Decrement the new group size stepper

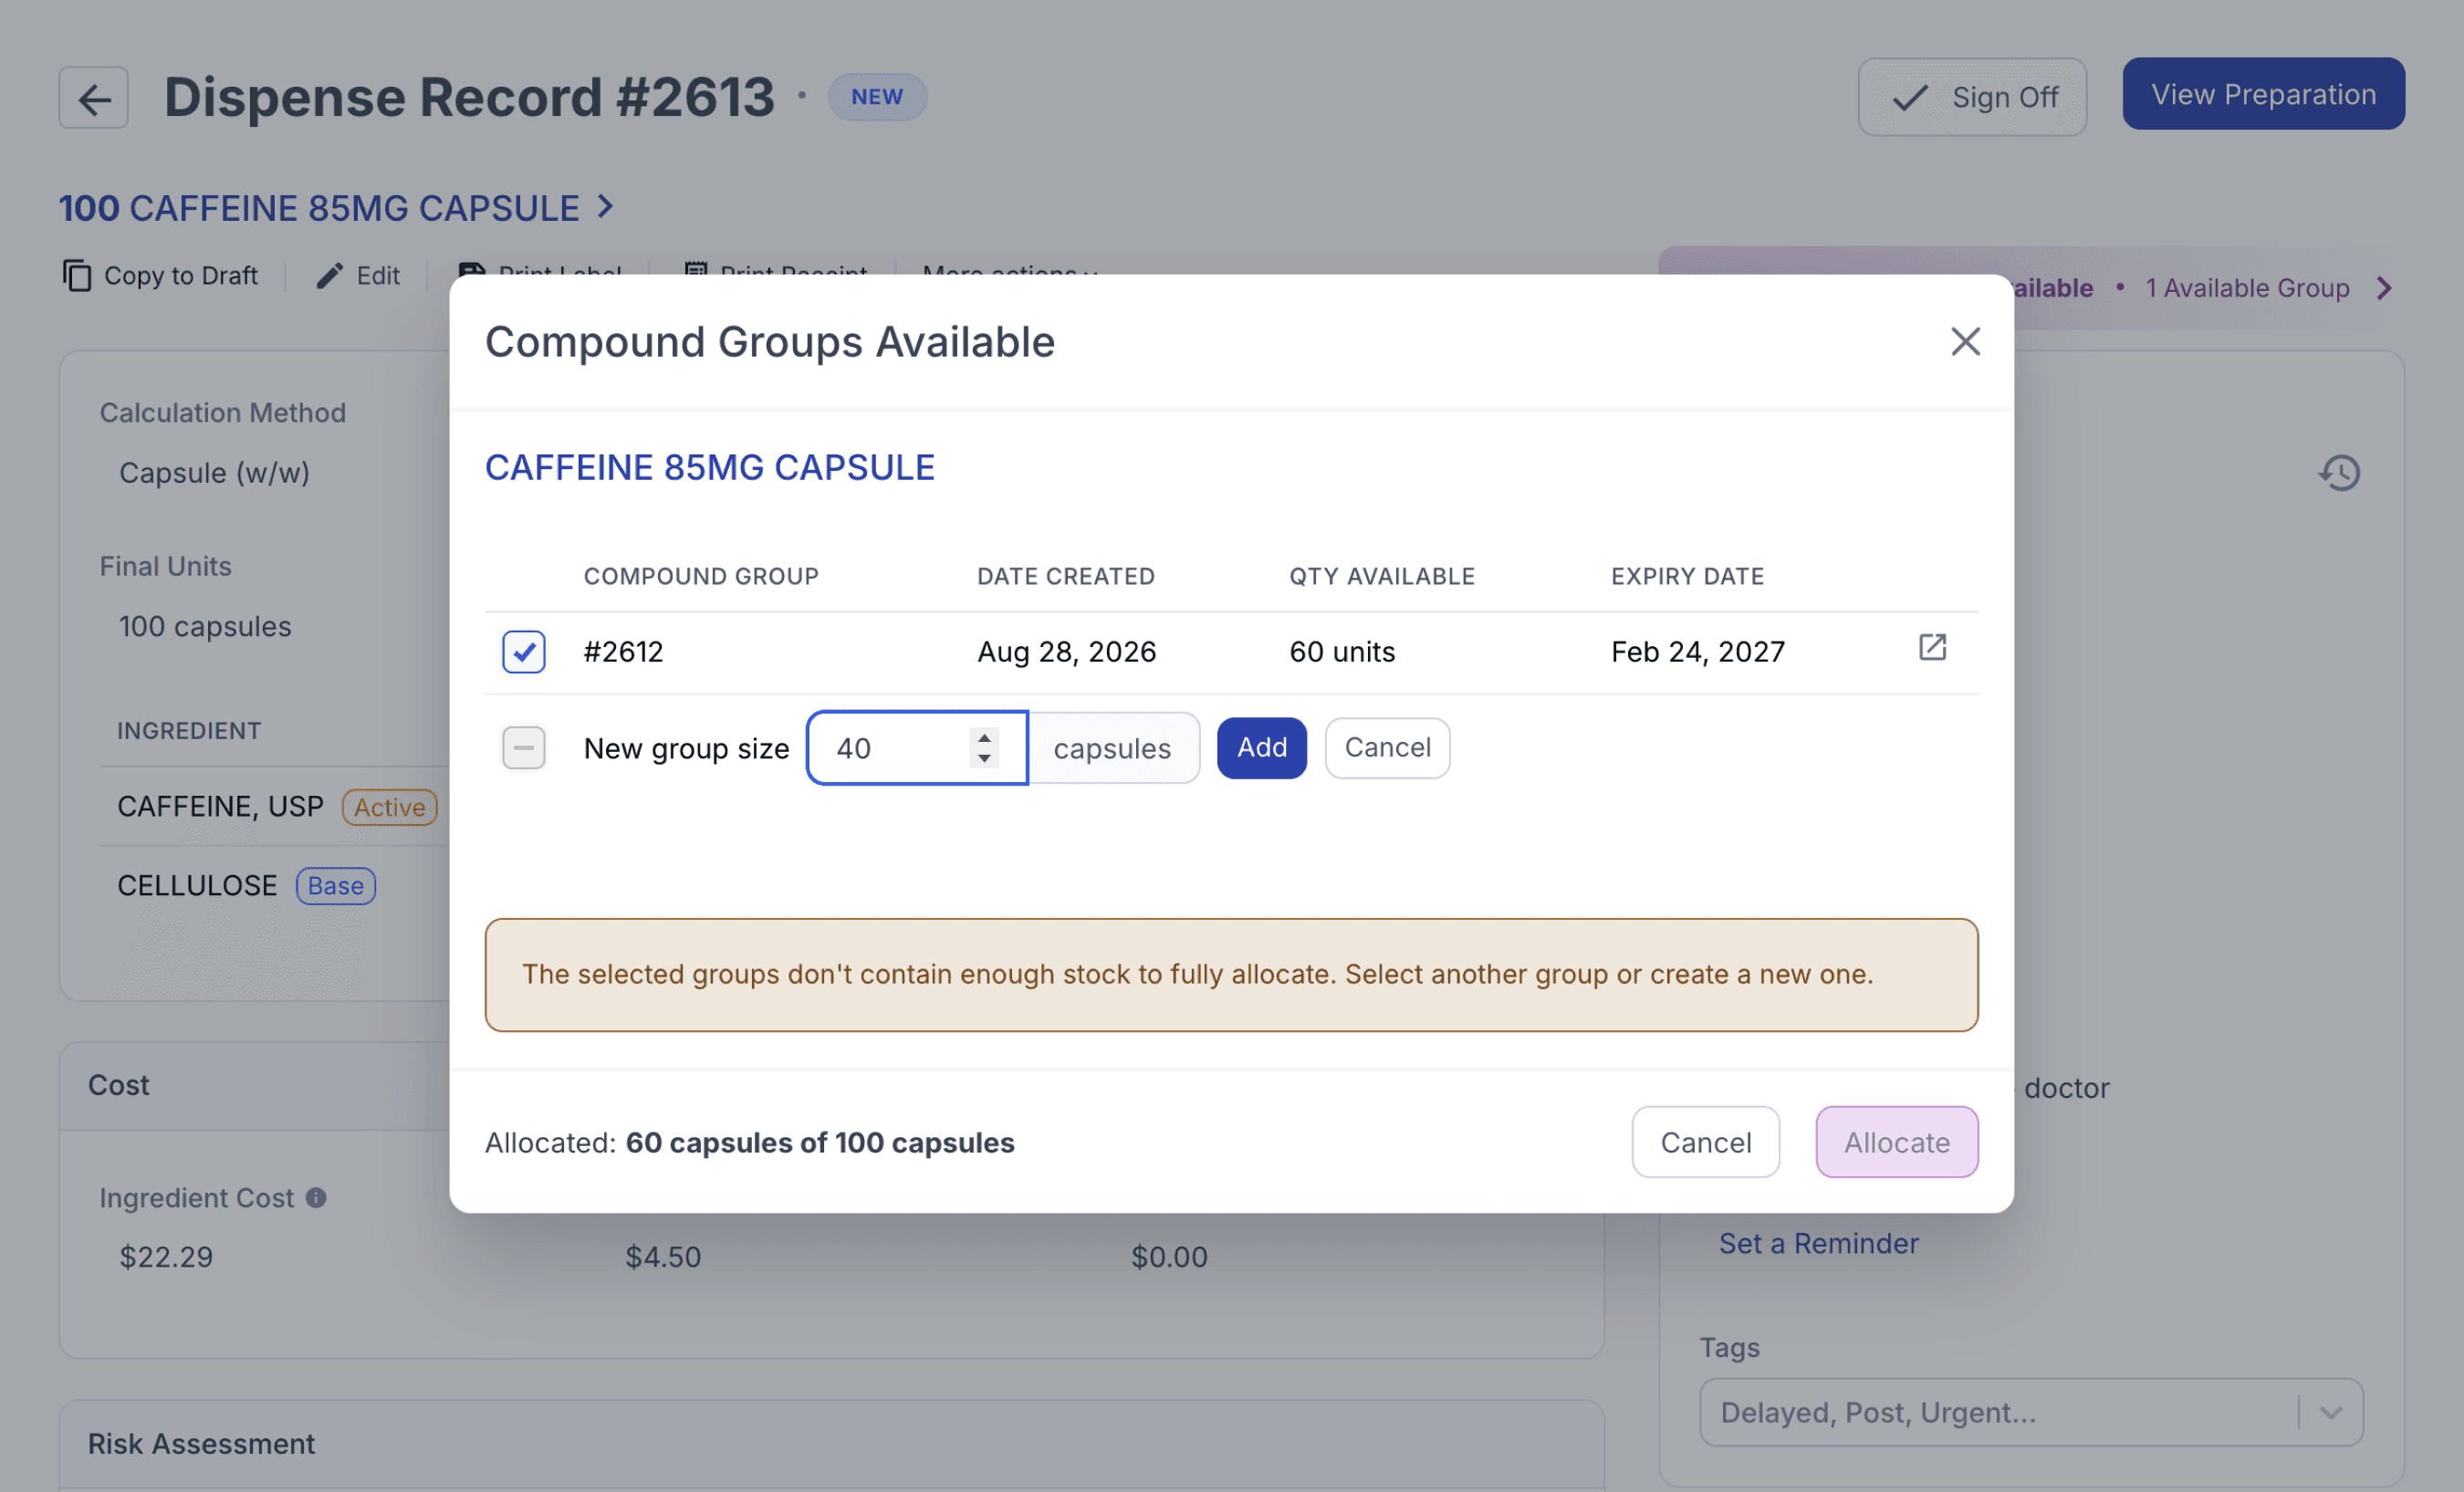tap(984, 759)
